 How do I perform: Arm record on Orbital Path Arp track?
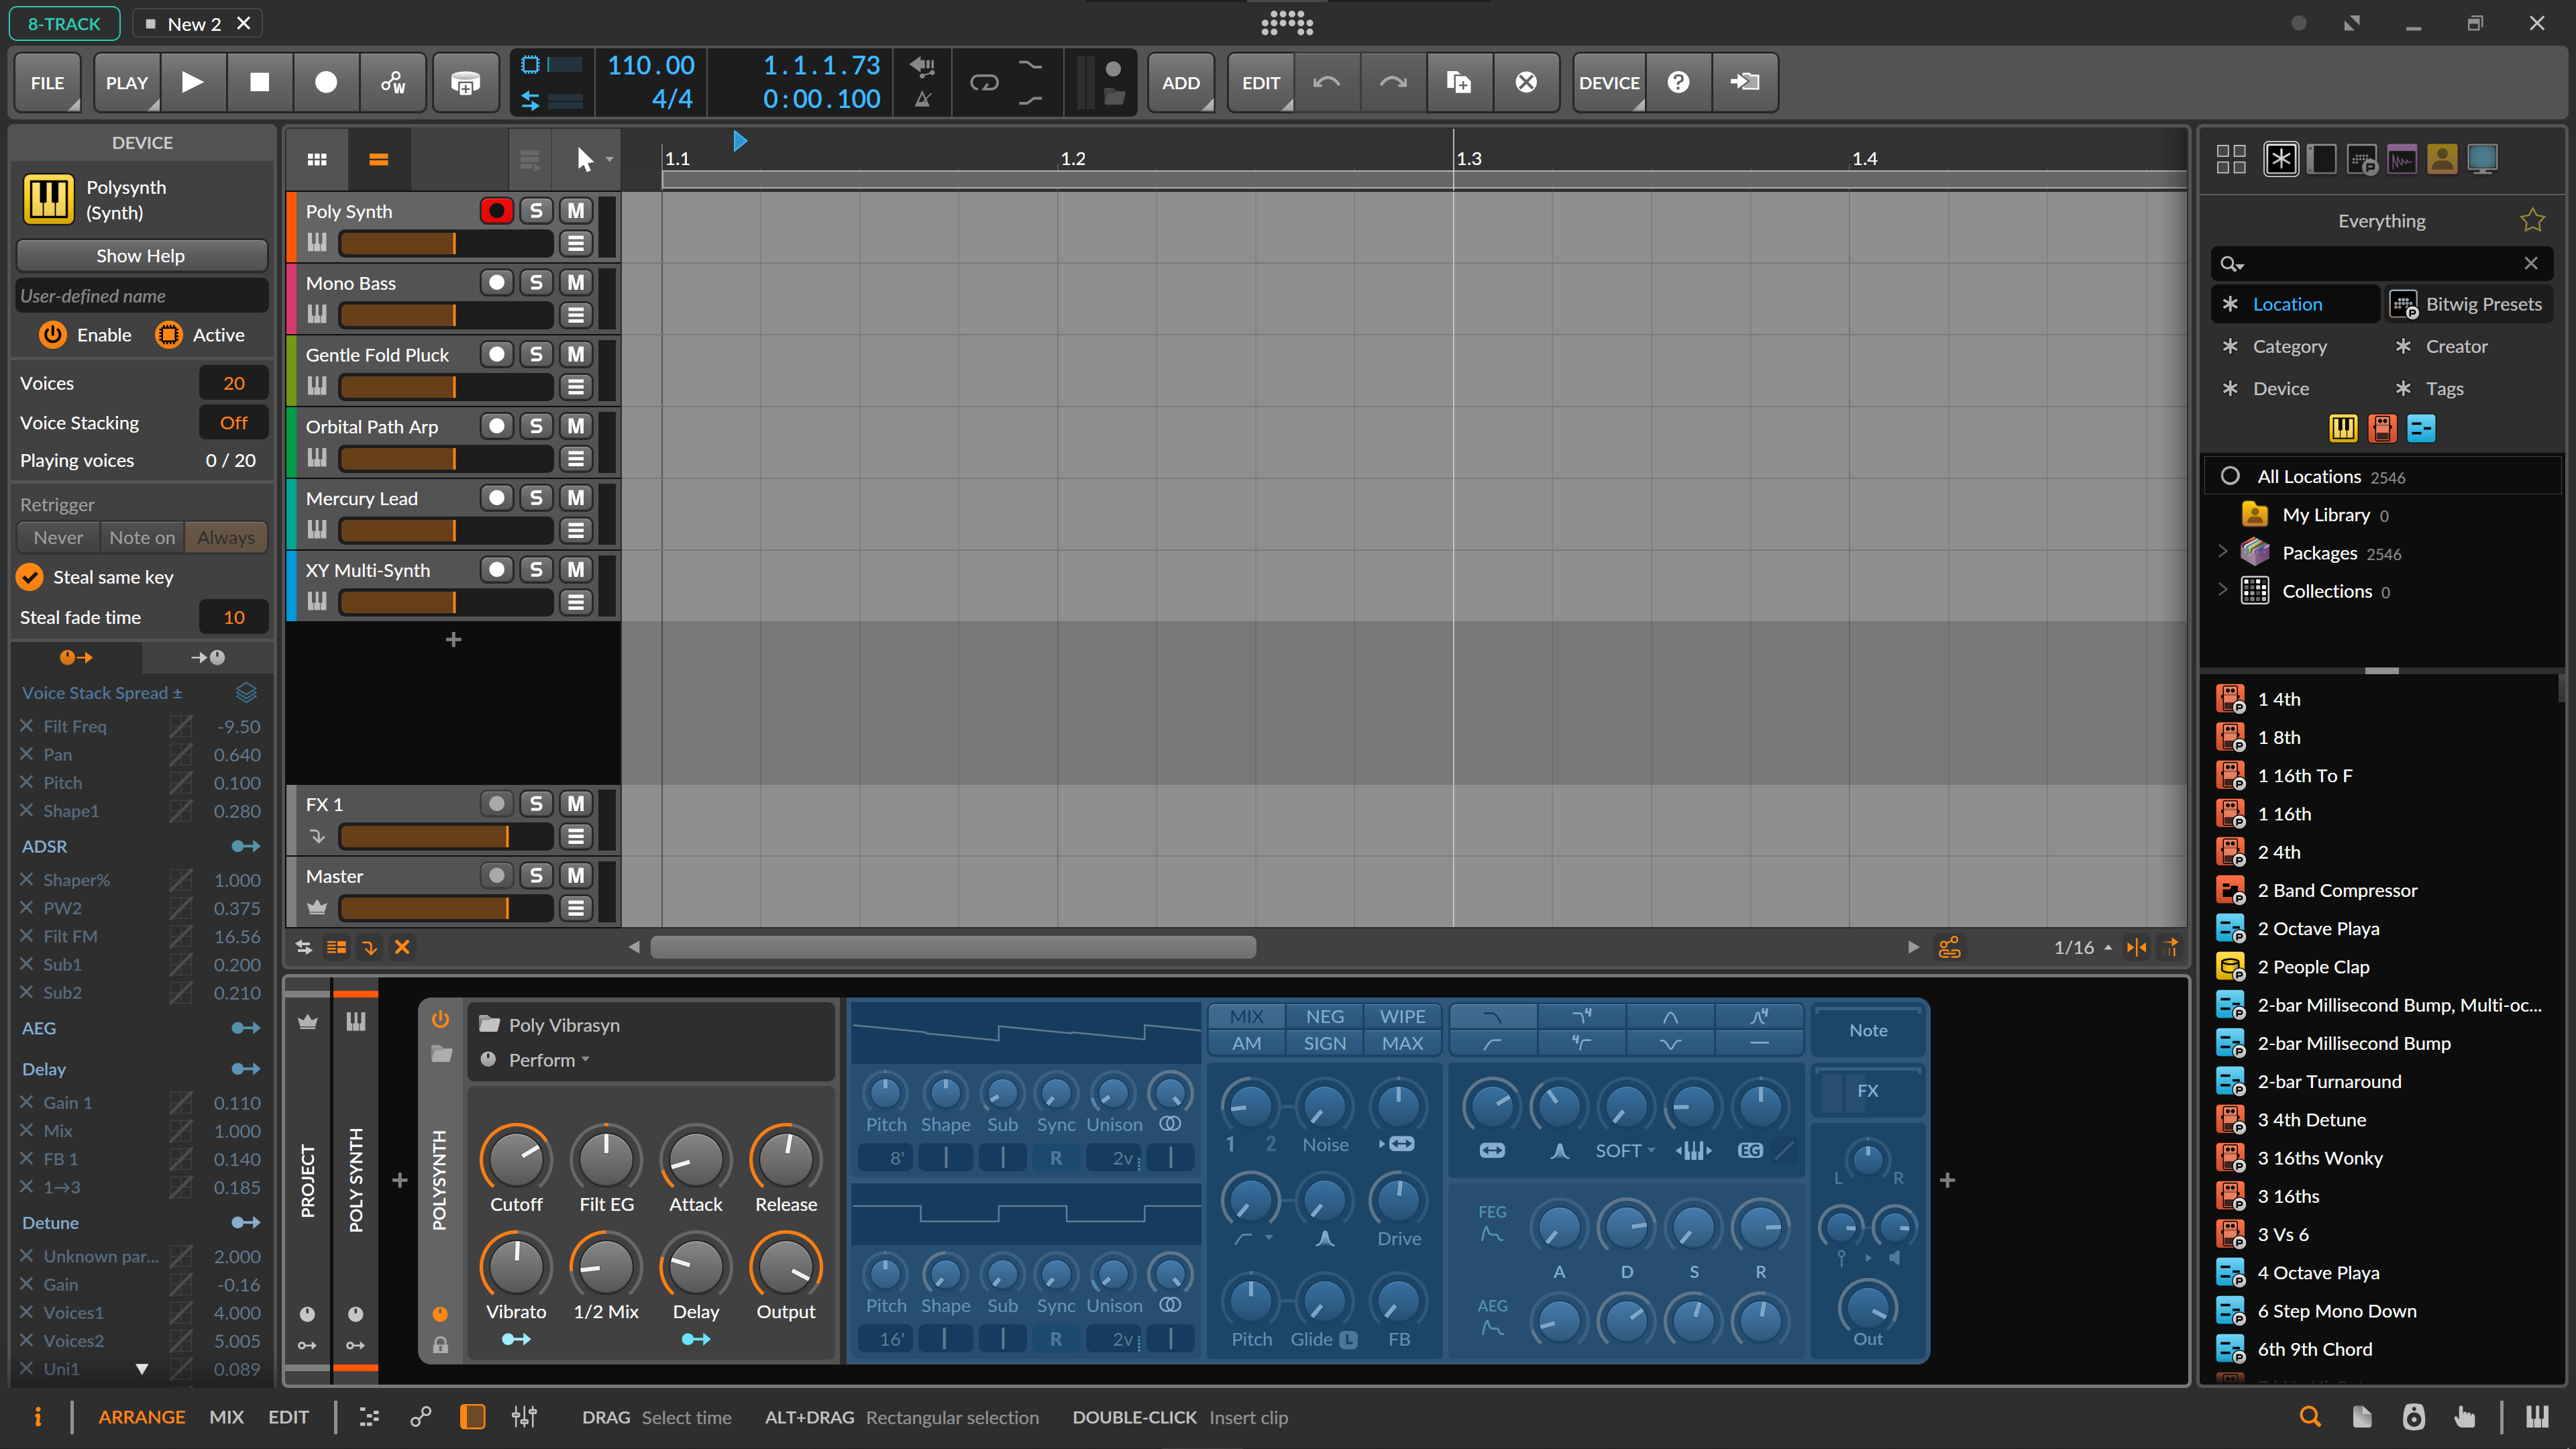496,426
